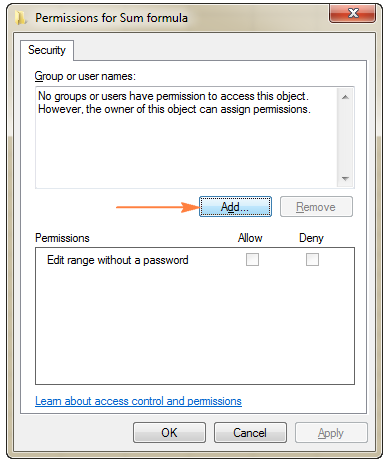Click the scrollbar track in the user names list

click(345, 138)
